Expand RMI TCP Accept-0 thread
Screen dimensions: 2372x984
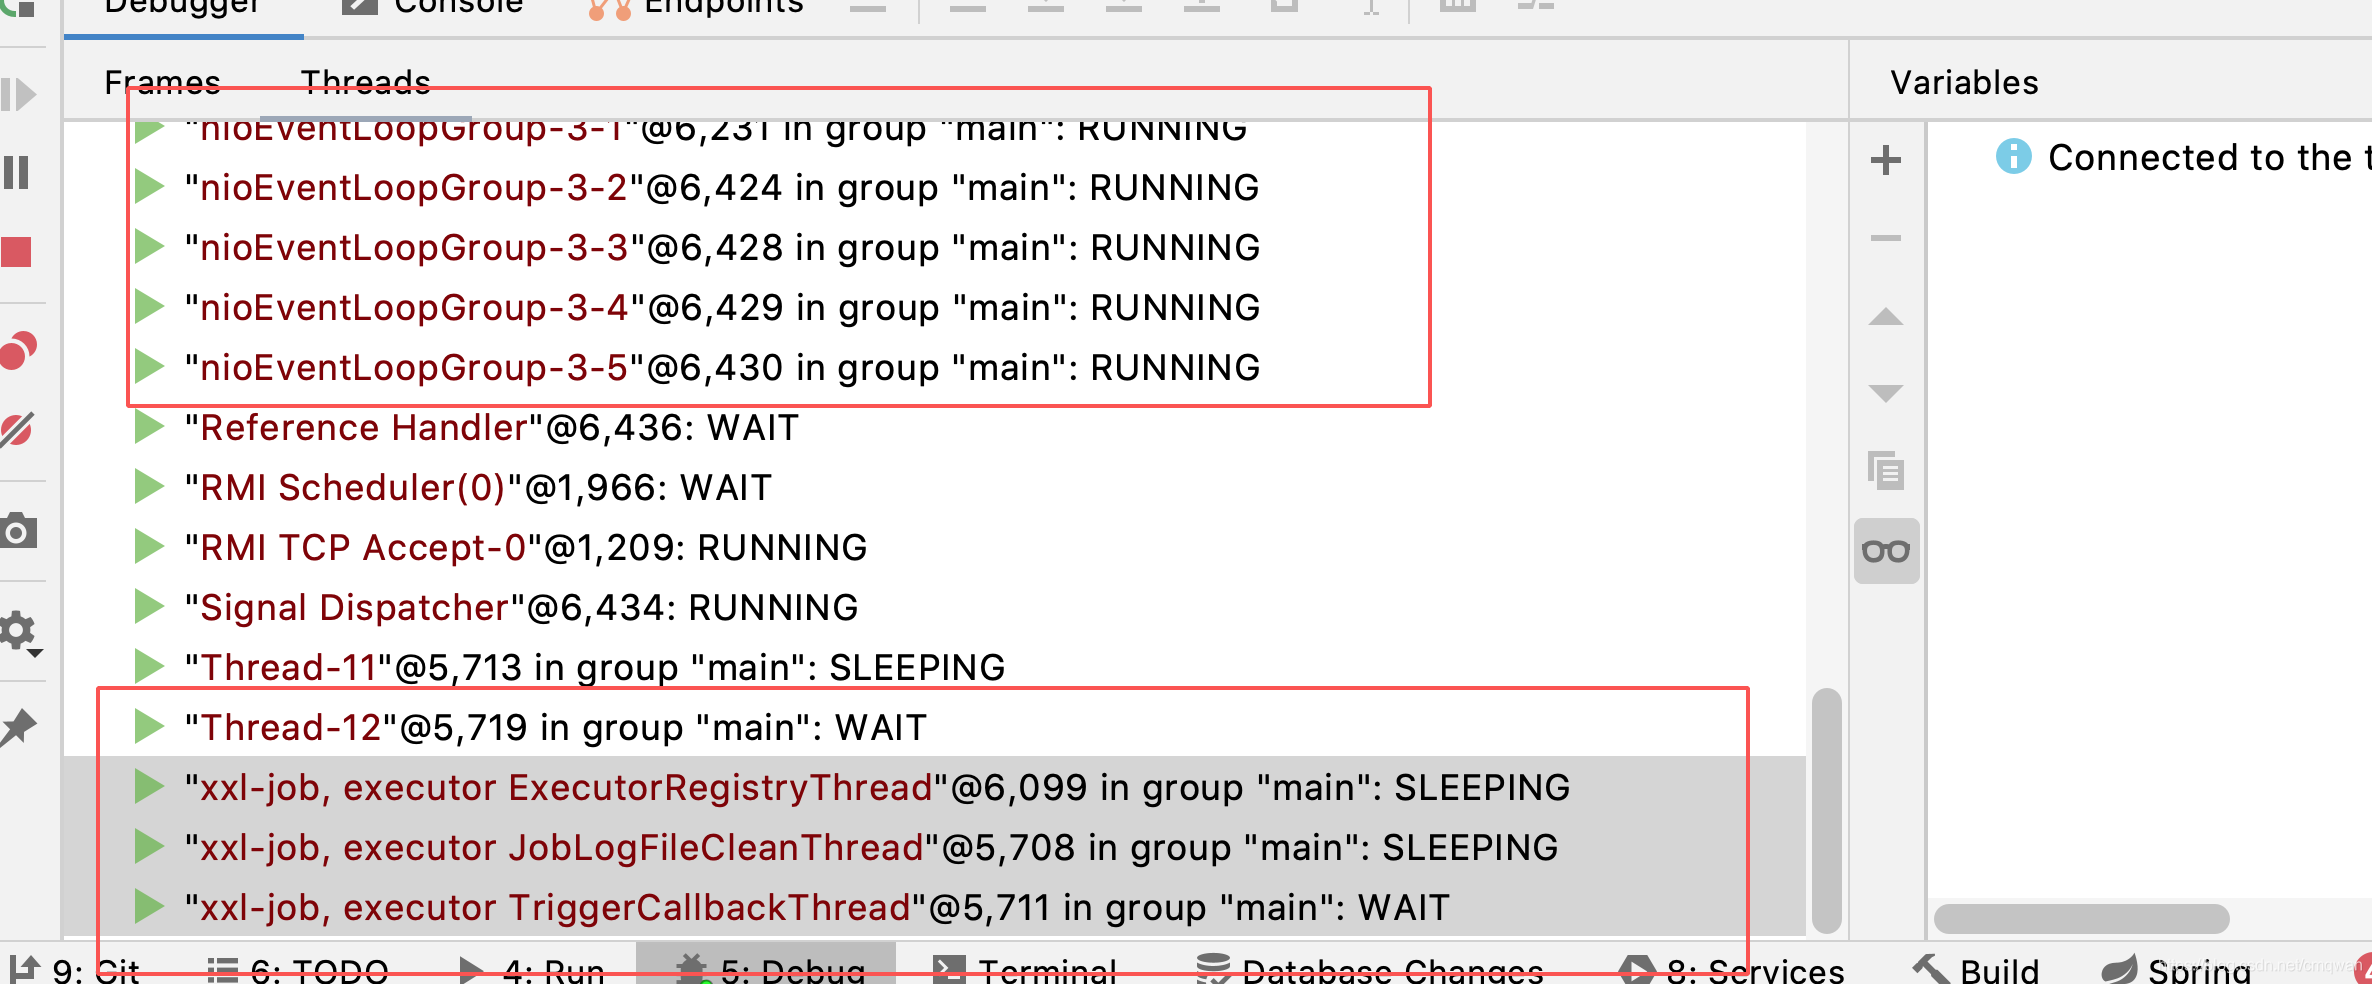pyautogui.click(x=149, y=547)
